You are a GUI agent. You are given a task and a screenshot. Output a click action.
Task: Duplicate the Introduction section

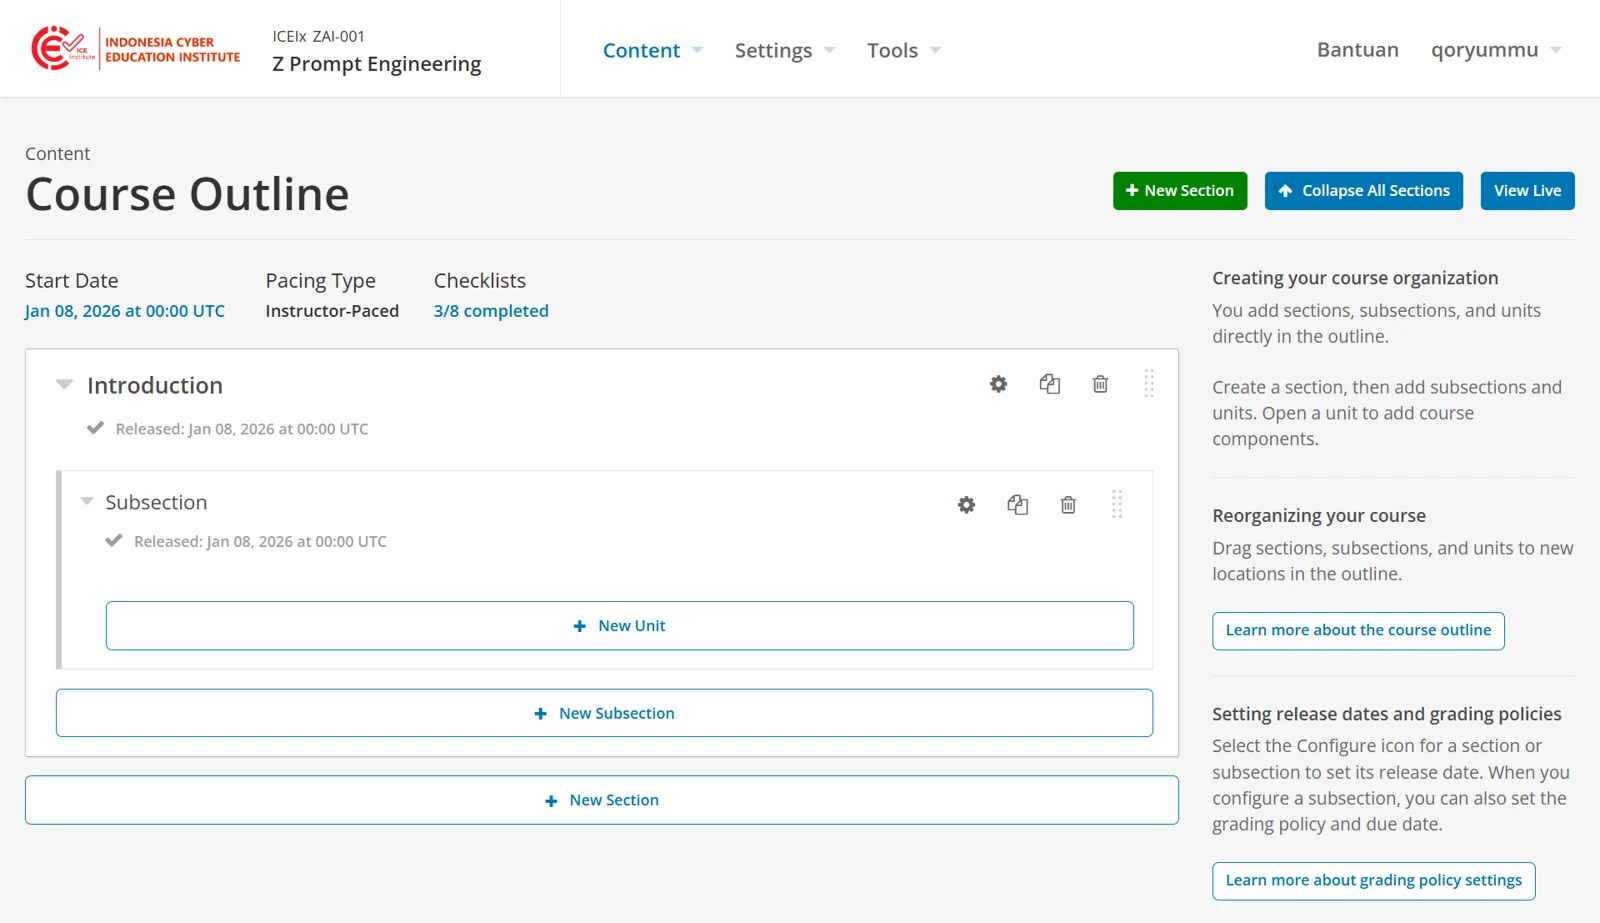[1049, 384]
